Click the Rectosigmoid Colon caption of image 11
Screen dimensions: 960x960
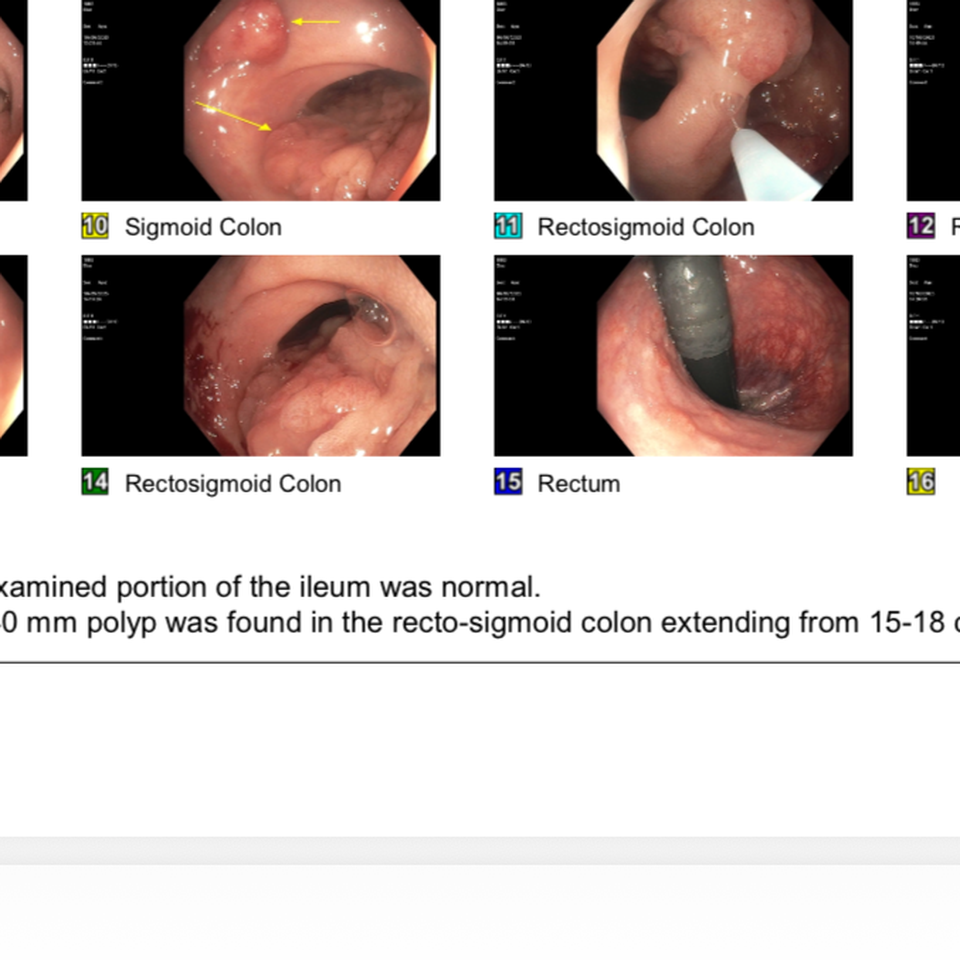pyautogui.click(x=646, y=227)
